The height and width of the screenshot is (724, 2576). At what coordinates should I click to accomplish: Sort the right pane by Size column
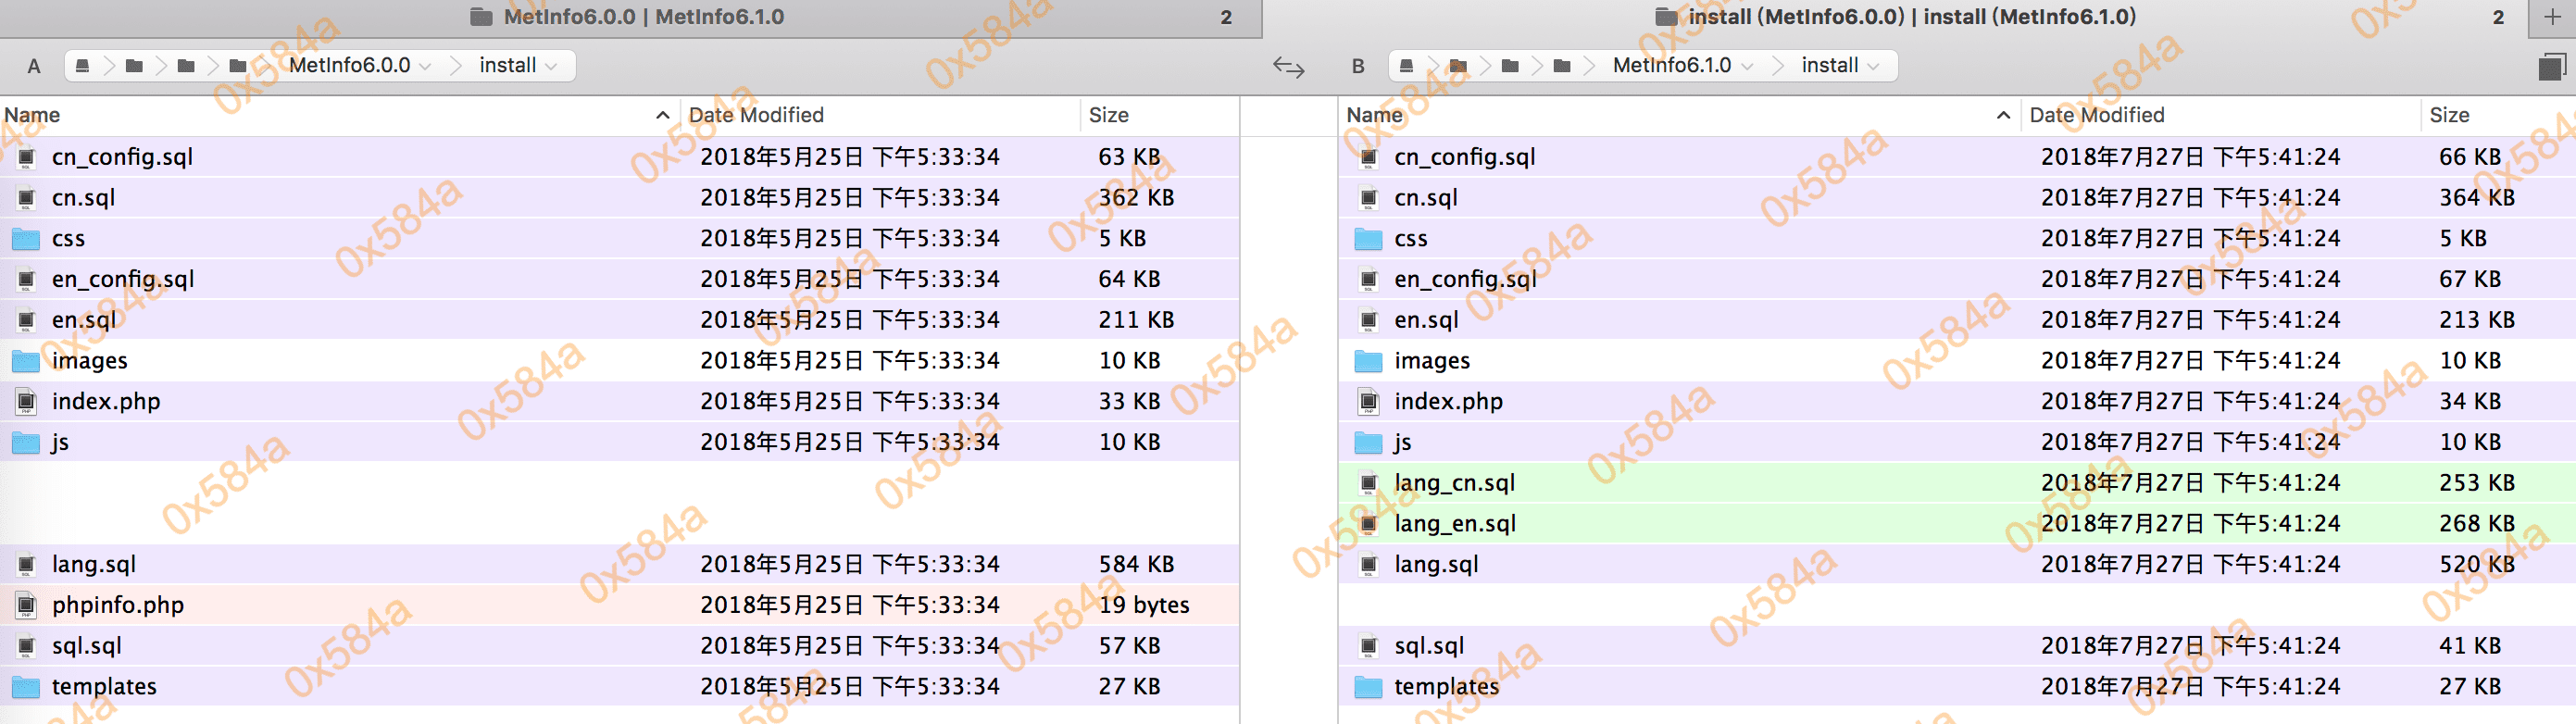tap(2449, 115)
